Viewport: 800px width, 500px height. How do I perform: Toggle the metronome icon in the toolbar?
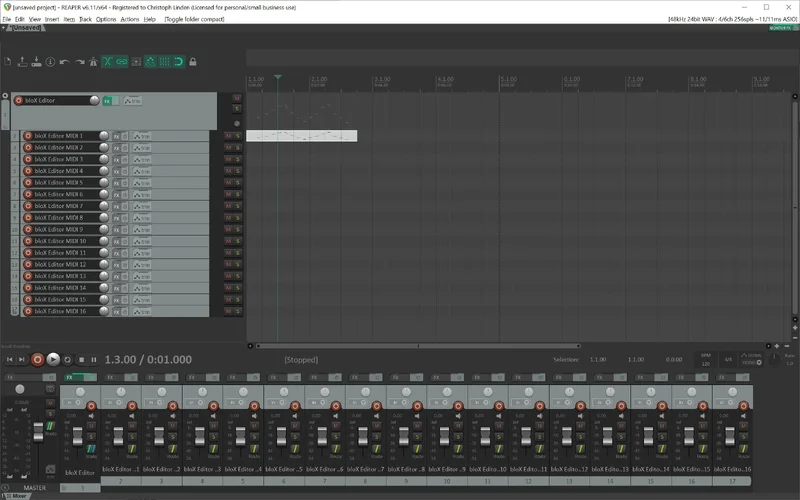click(x=93, y=62)
